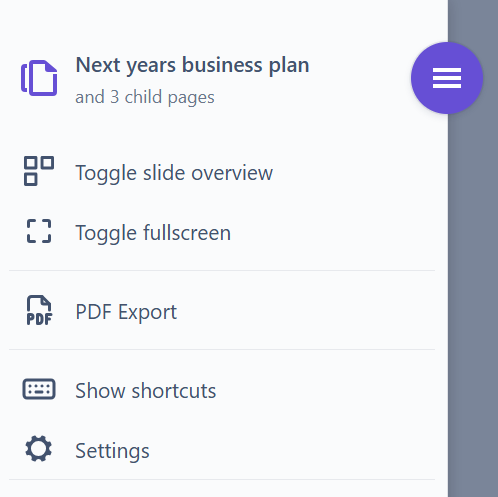This screenshot has height=497, width=498.
Task: Dismiss menu by clicking the gray backdrop
Action: pos(473,300)
